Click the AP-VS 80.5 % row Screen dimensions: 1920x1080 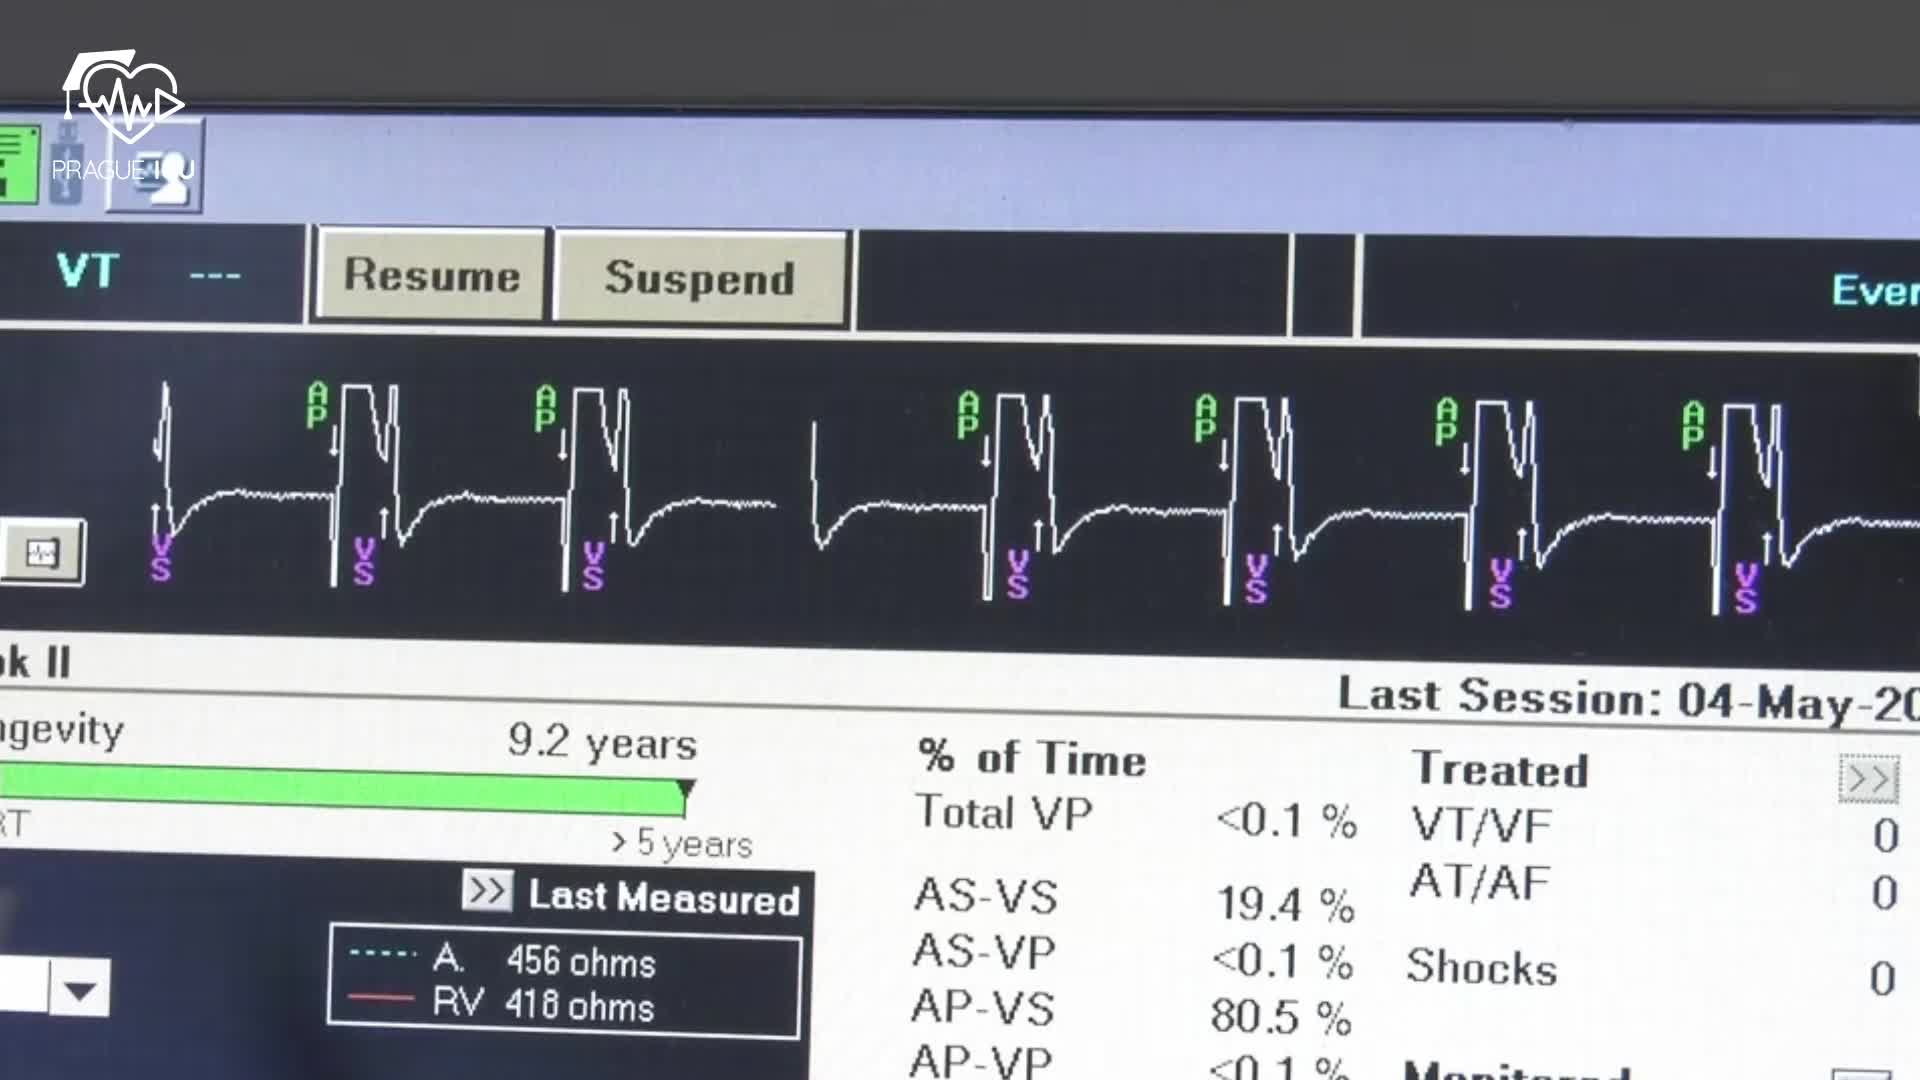(x=1132, y=1011)
